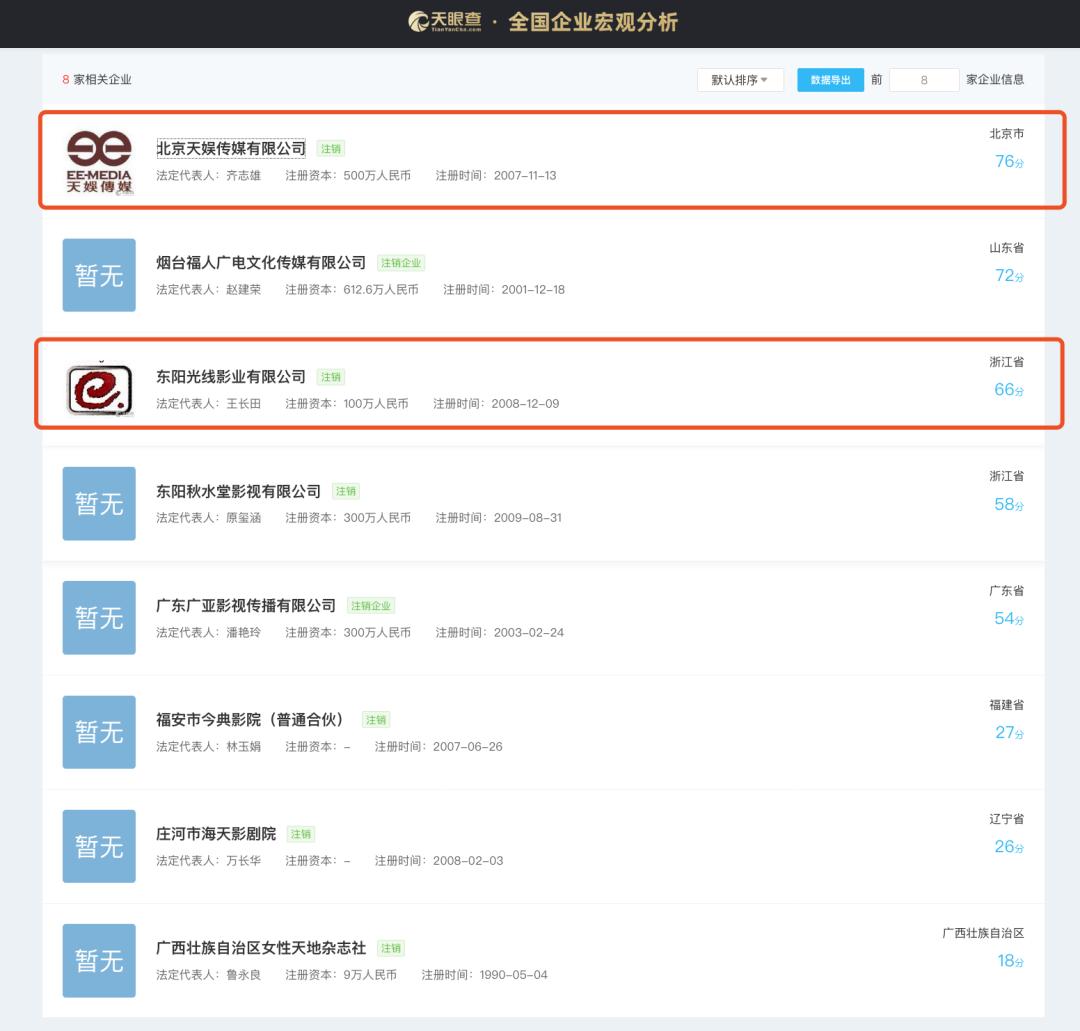Click the 54分 score
This screenshot has width=1080, height=1031.
pyautogui.click(x=1009, y=619)
